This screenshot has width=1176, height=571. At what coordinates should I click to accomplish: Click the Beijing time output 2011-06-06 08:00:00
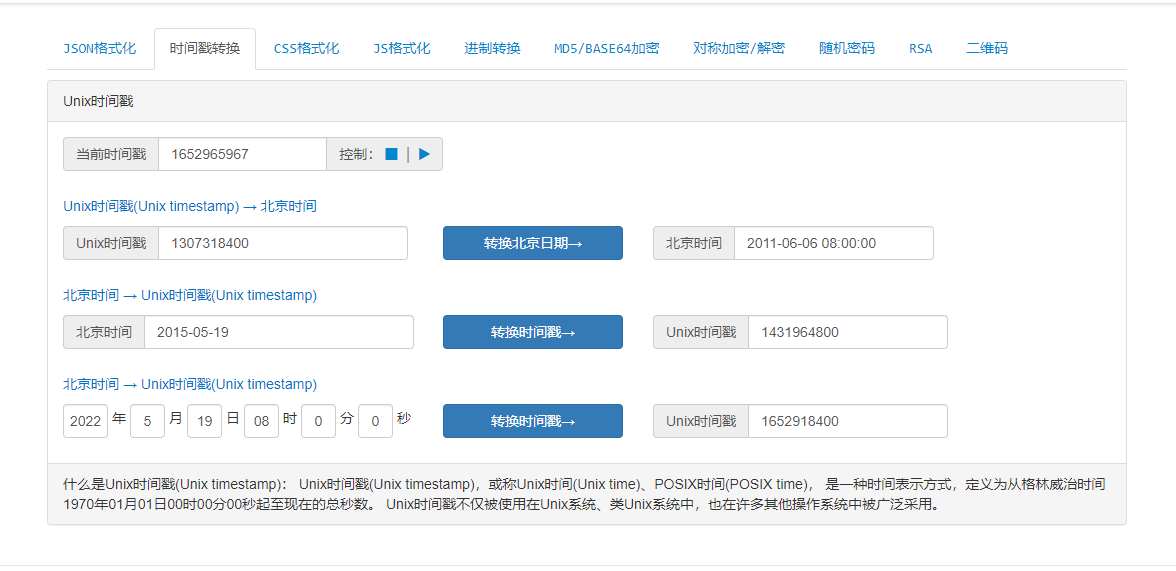click(x=833, y=243)
